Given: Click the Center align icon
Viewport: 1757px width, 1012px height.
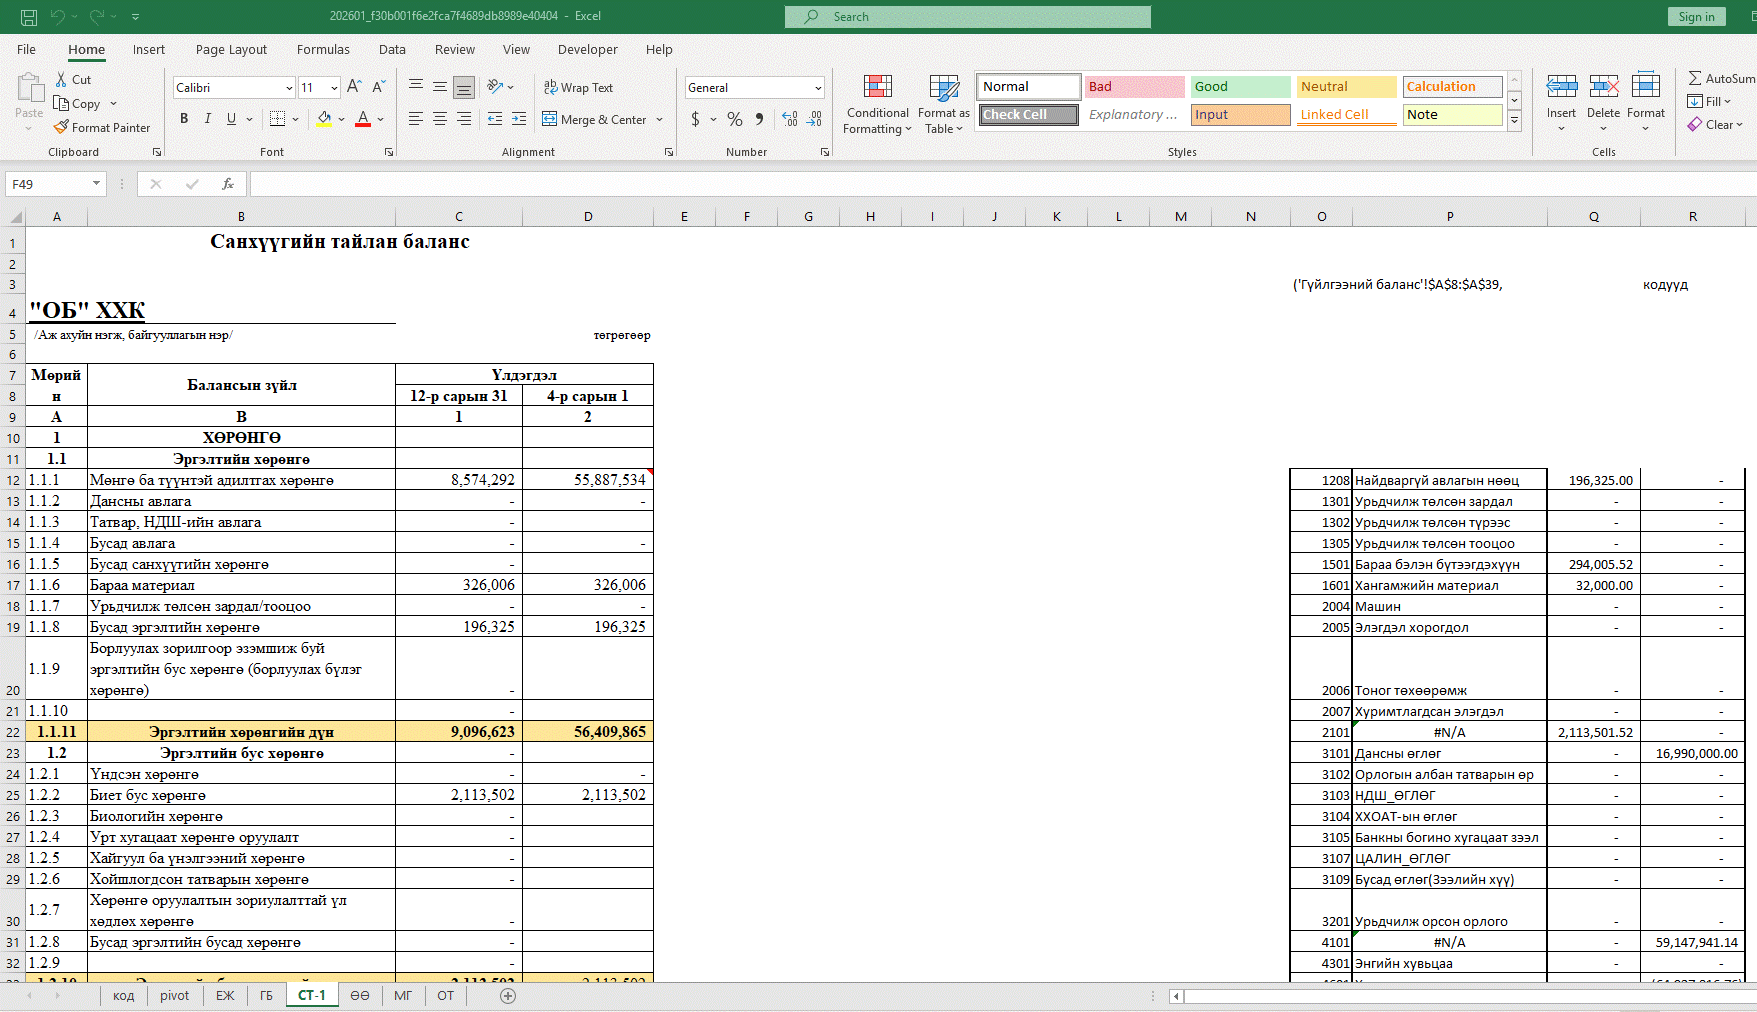Looking at the screenshot, I should (x=440, y=119).
